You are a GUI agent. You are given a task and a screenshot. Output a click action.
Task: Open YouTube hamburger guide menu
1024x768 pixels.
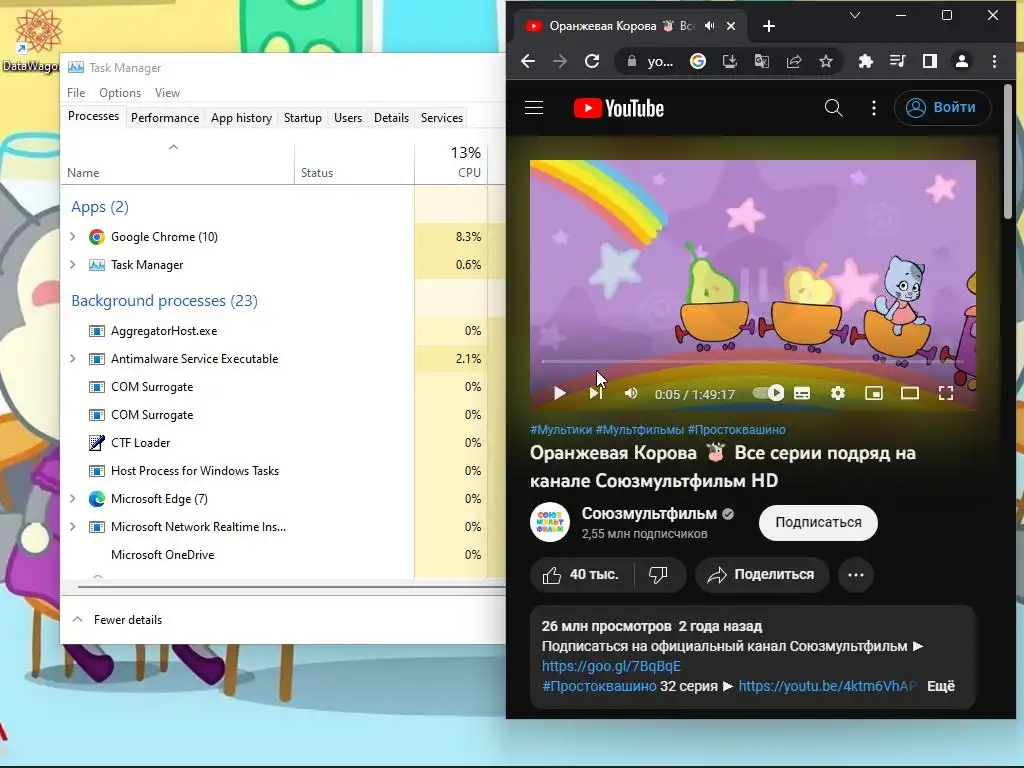coord(534,108)
